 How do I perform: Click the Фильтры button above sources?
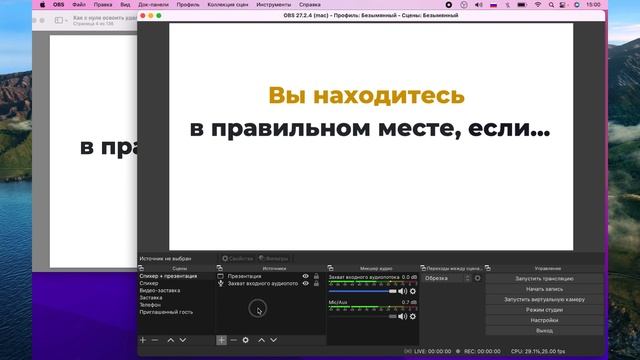[273, 258]
